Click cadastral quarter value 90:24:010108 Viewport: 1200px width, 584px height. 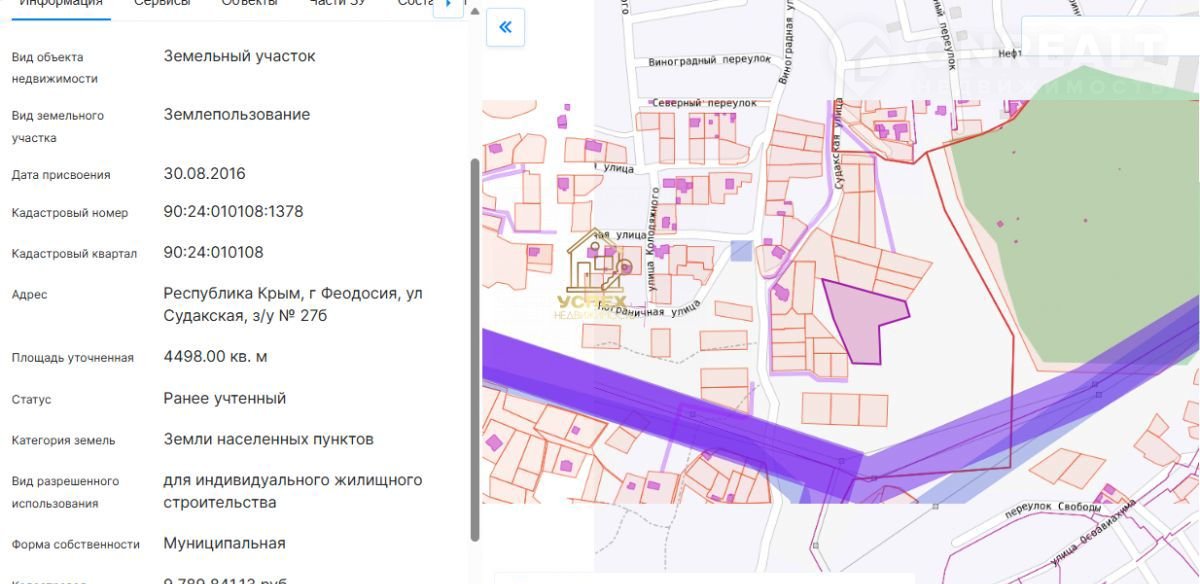pyautogui.click(x=213, y=252)
